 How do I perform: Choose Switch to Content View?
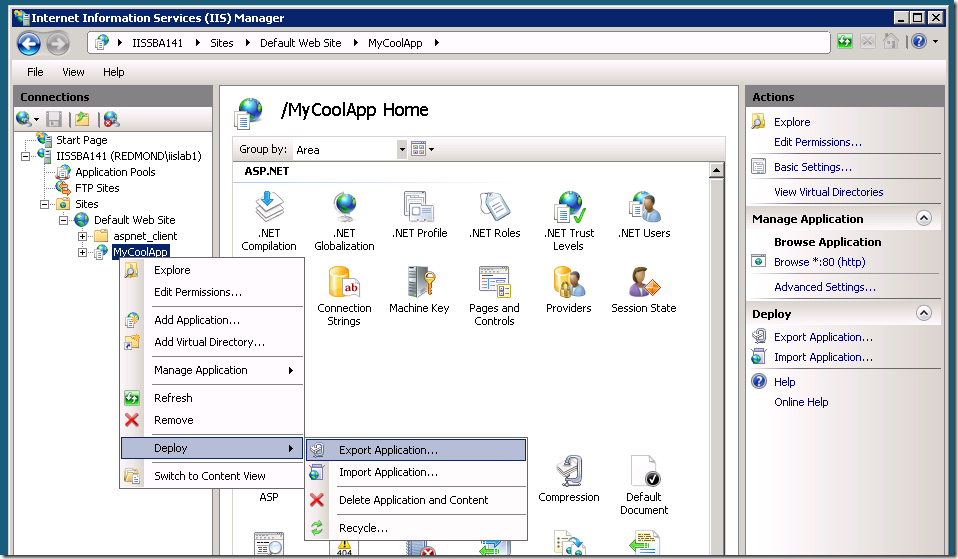click(x=212, y=476)
